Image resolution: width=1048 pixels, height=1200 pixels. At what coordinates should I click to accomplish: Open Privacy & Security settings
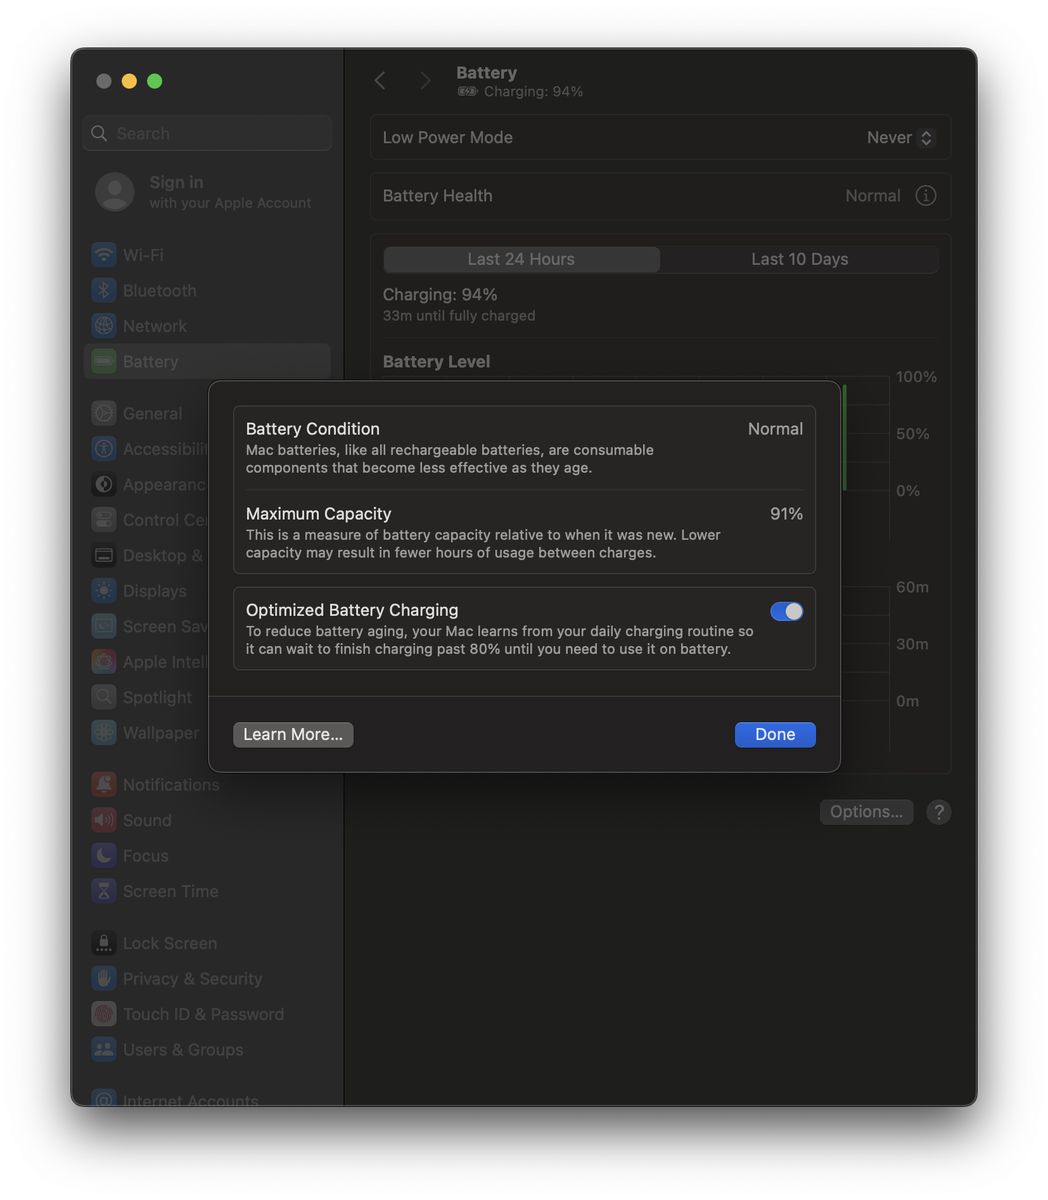pyautogui.click(x=191, y=979)
